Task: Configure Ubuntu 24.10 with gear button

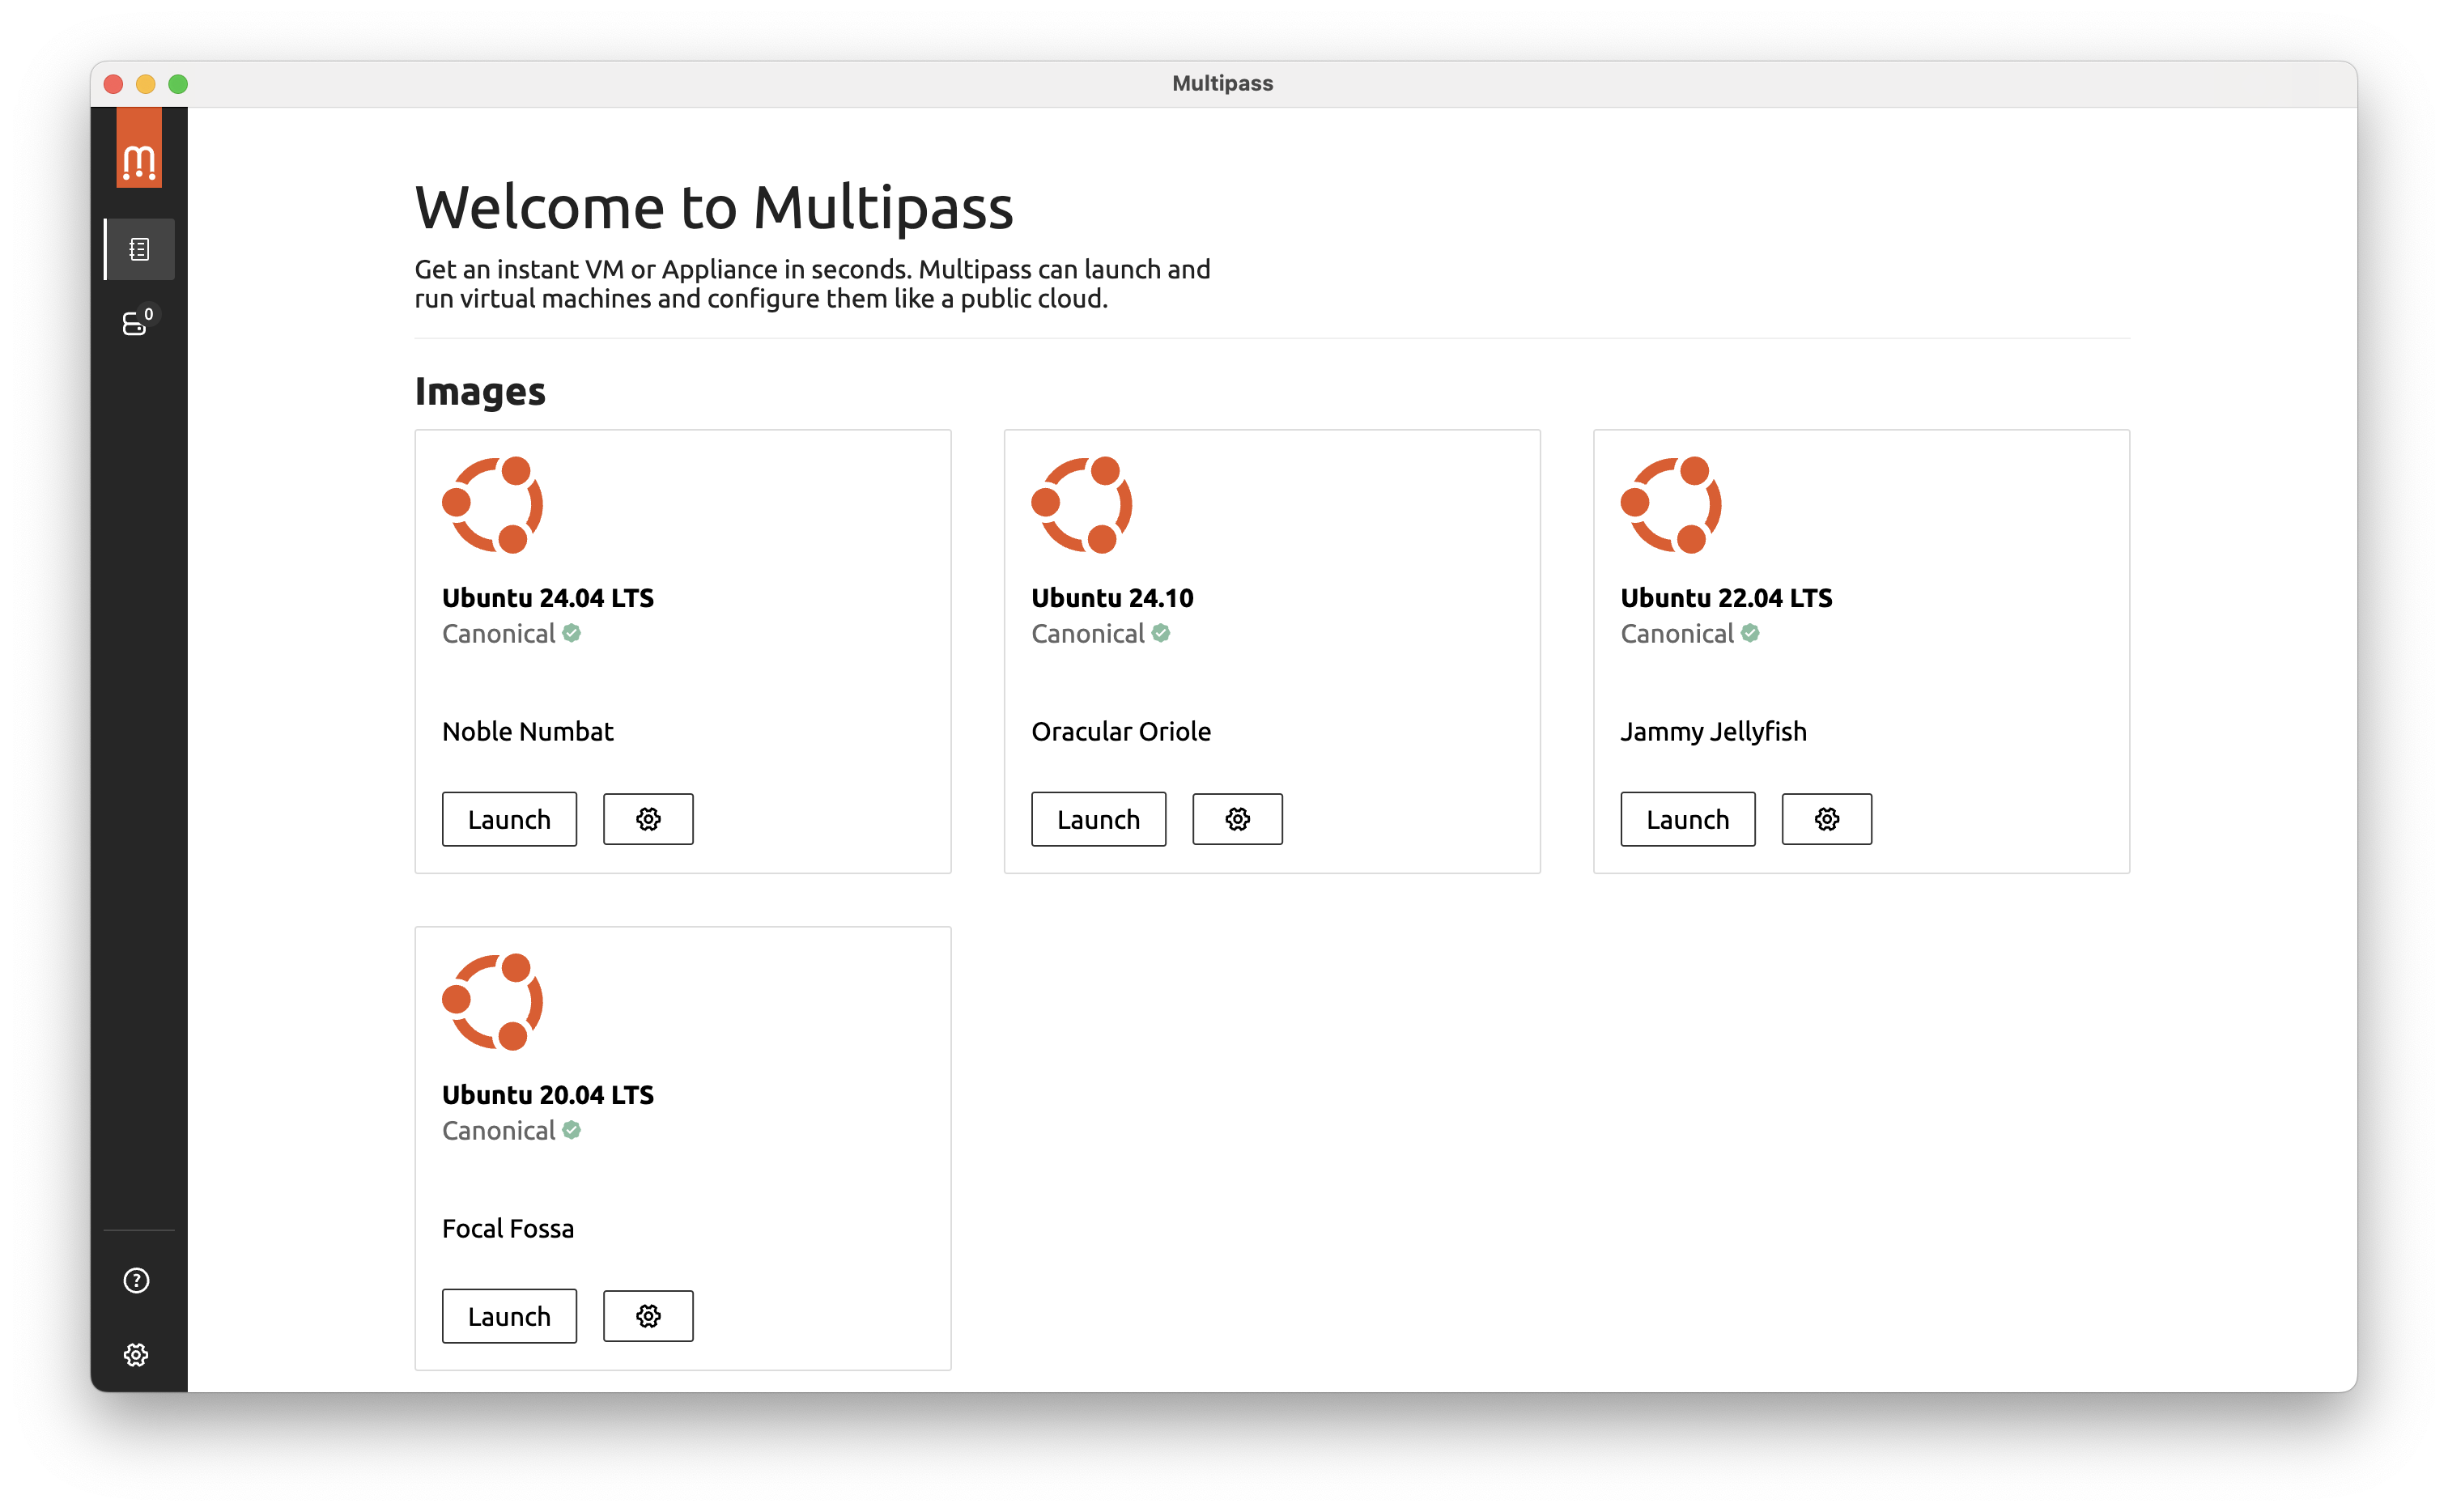Action: [x=1237, y=819]
